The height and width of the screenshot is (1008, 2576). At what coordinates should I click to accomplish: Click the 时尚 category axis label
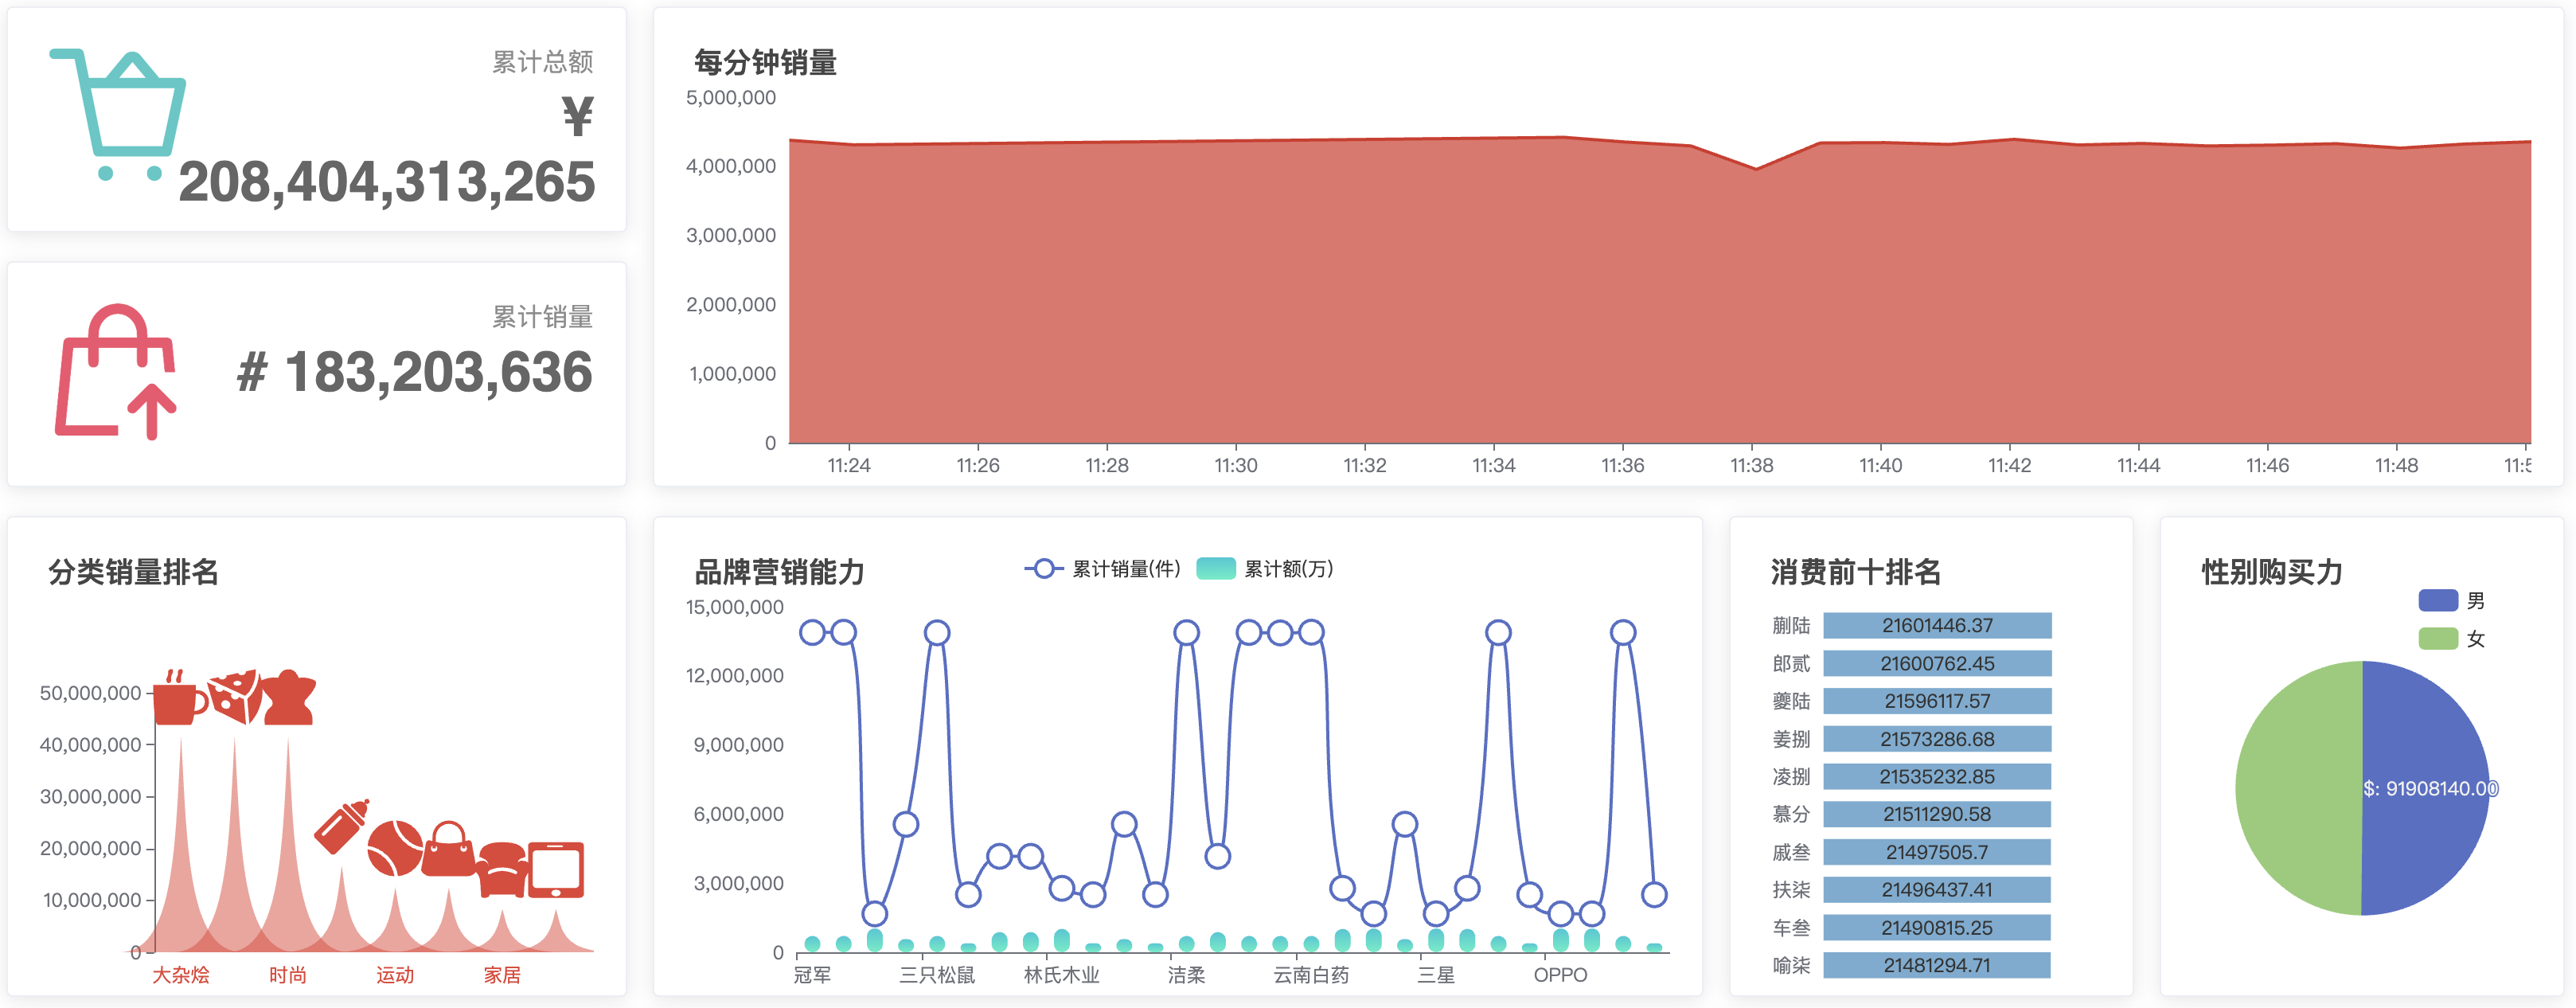[x=288, y=975]
